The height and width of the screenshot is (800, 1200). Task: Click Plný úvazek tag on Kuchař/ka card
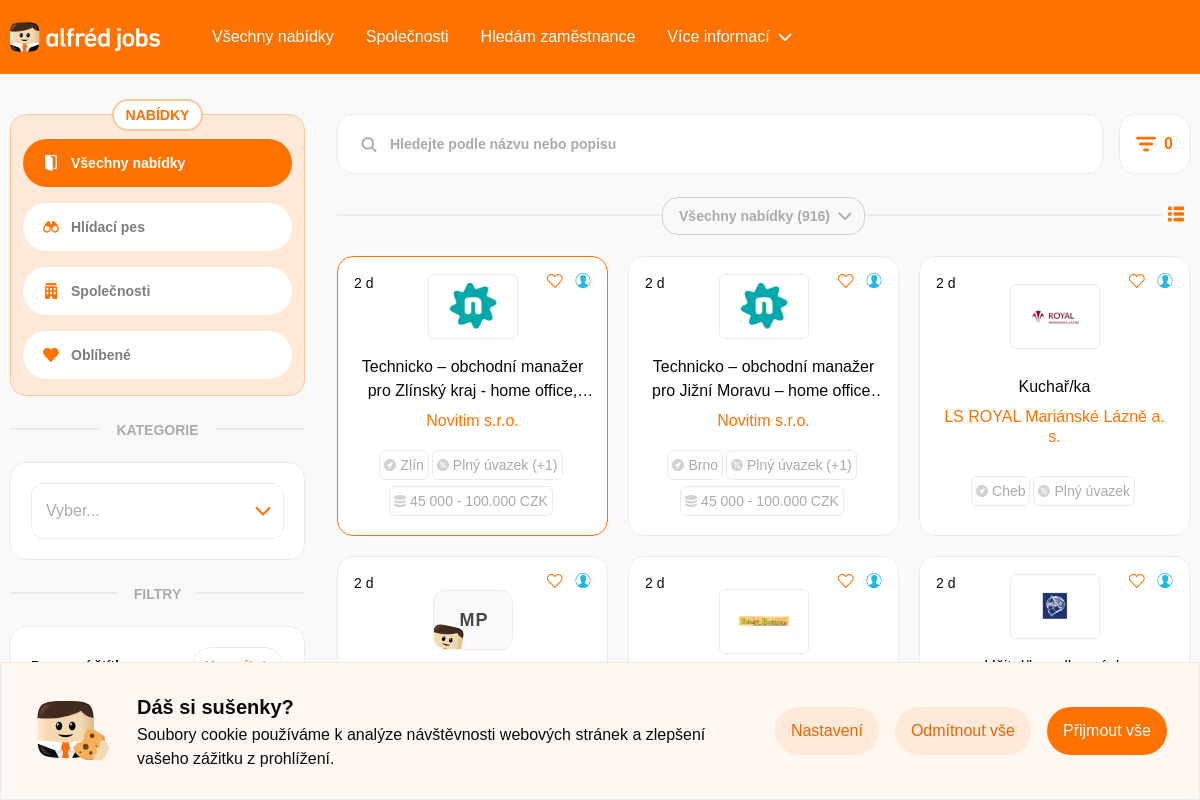[1084, 491]
